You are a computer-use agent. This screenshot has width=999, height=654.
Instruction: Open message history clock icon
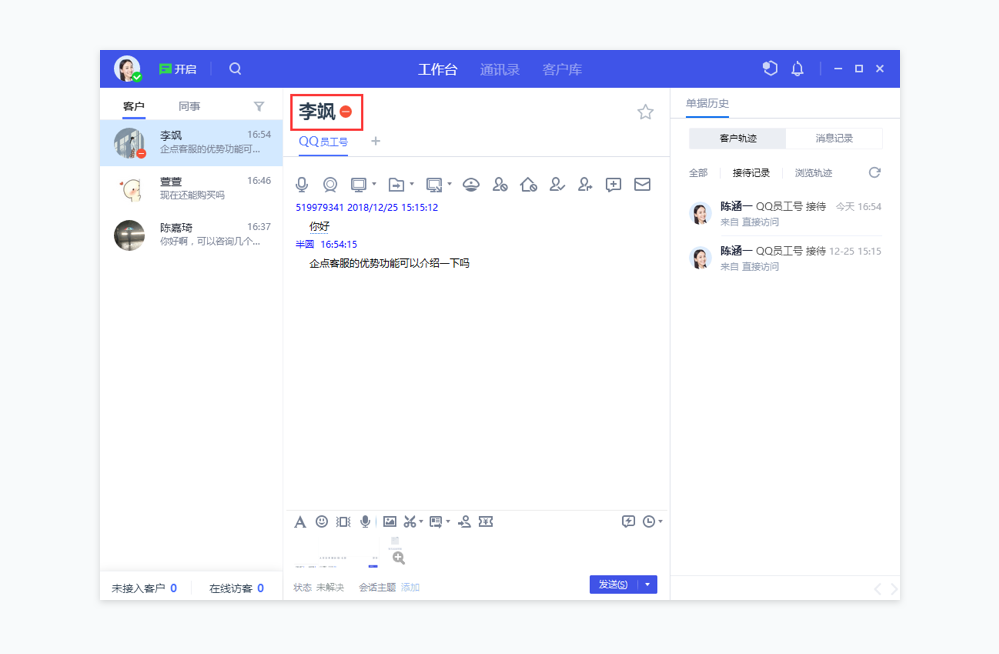pyautogui.click(x=649, y=521)
